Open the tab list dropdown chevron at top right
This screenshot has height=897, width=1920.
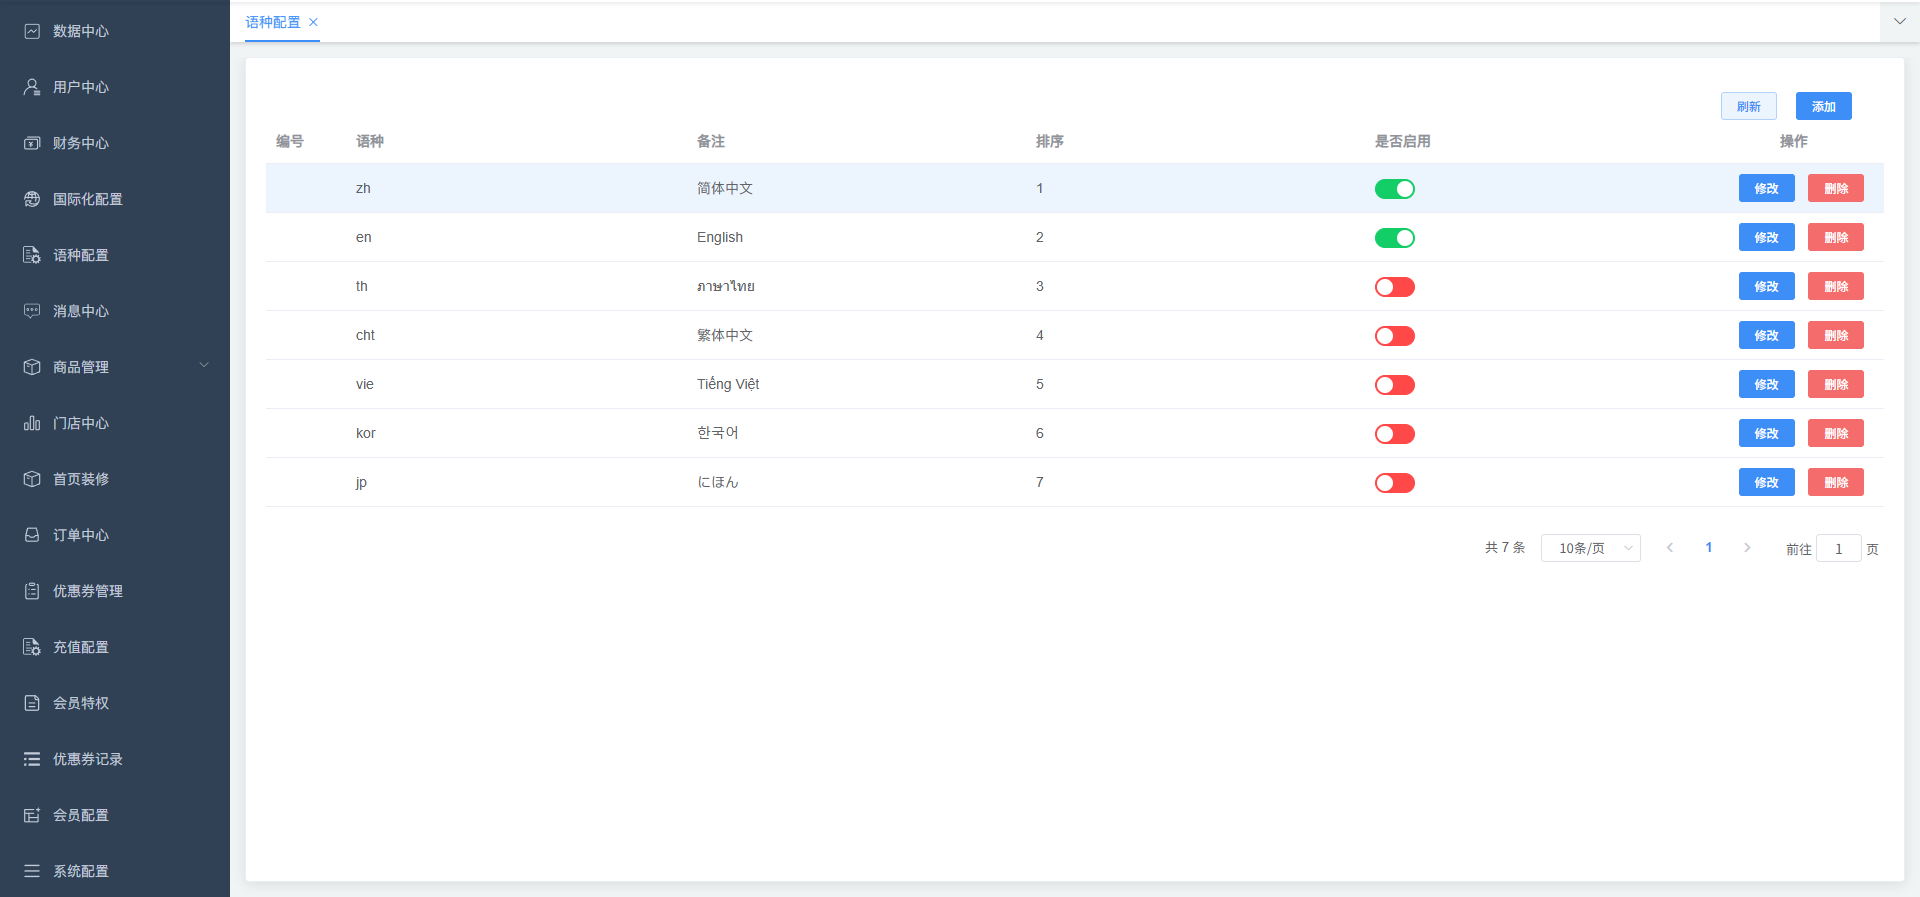1899,21
